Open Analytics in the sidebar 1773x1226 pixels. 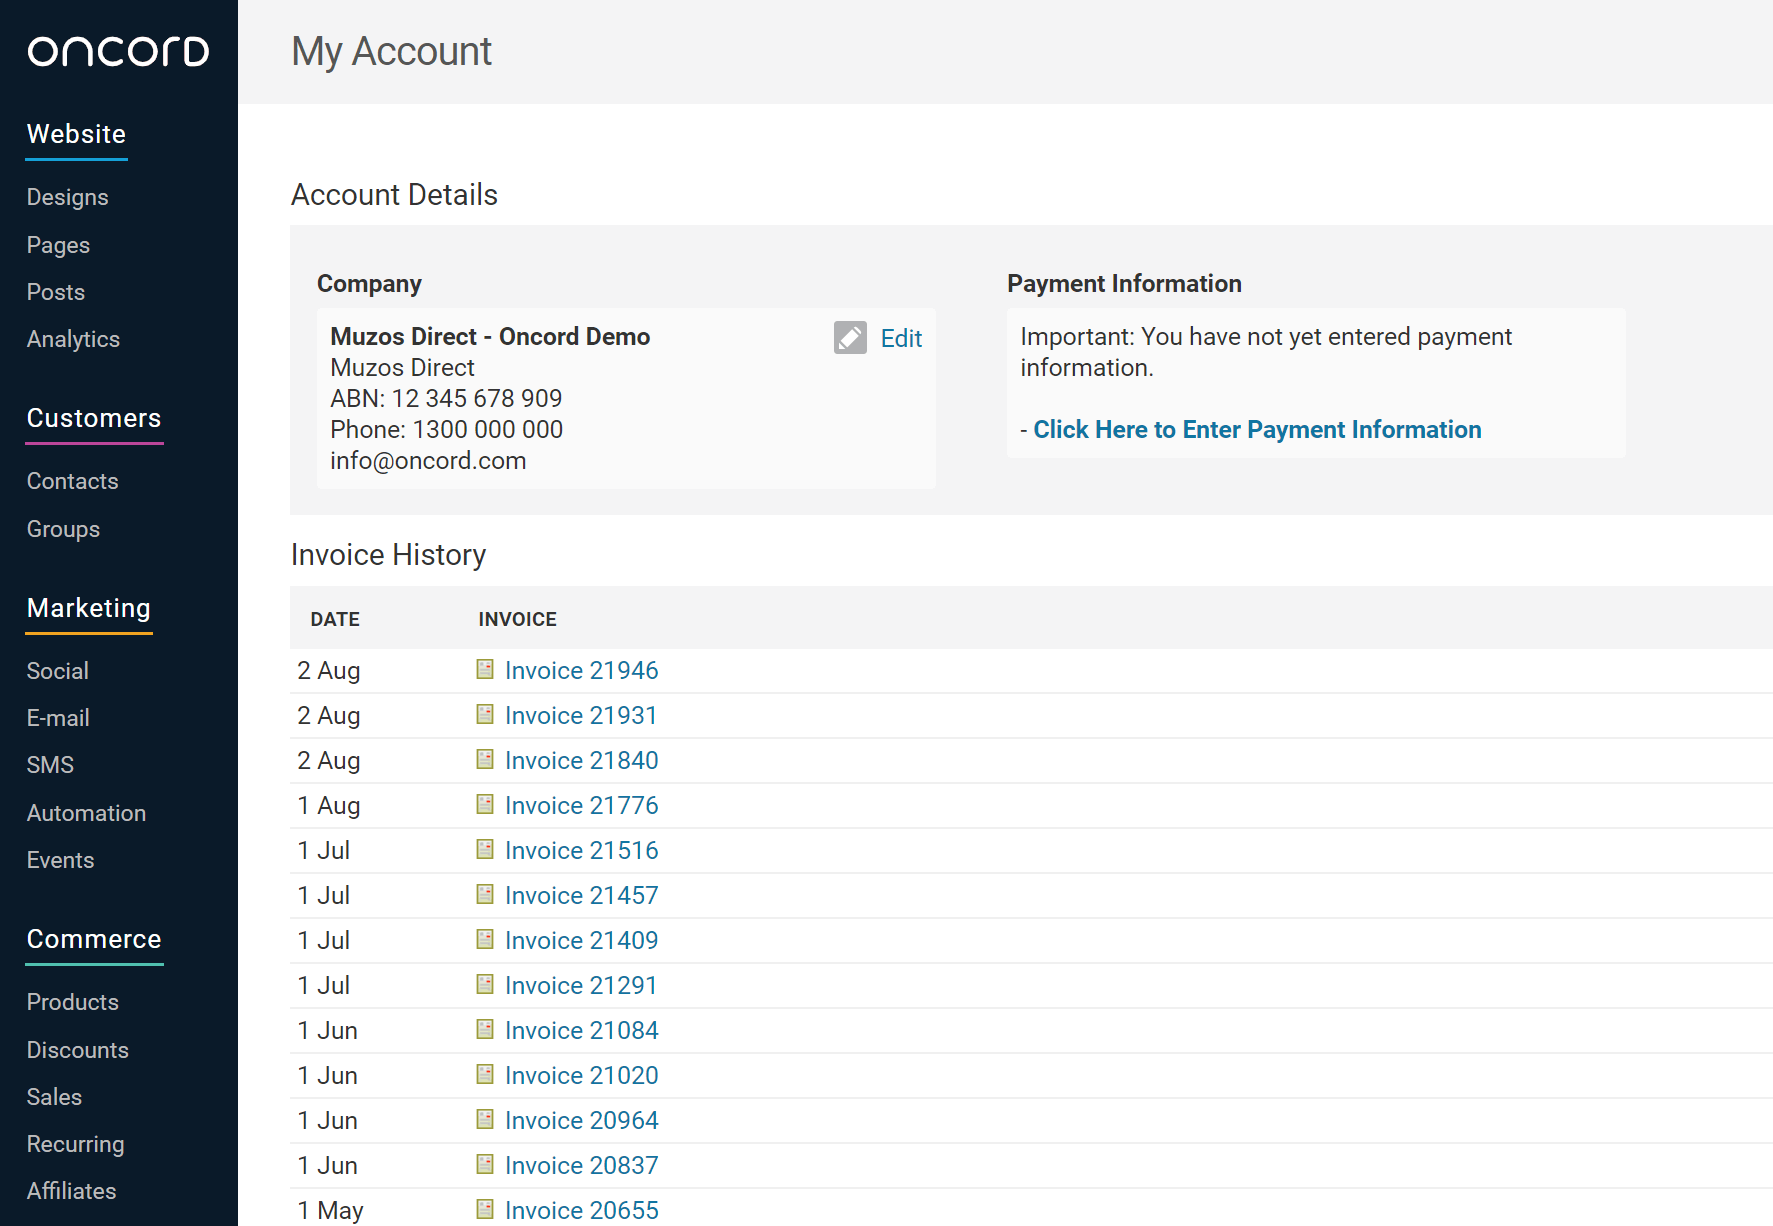(73, 339)
